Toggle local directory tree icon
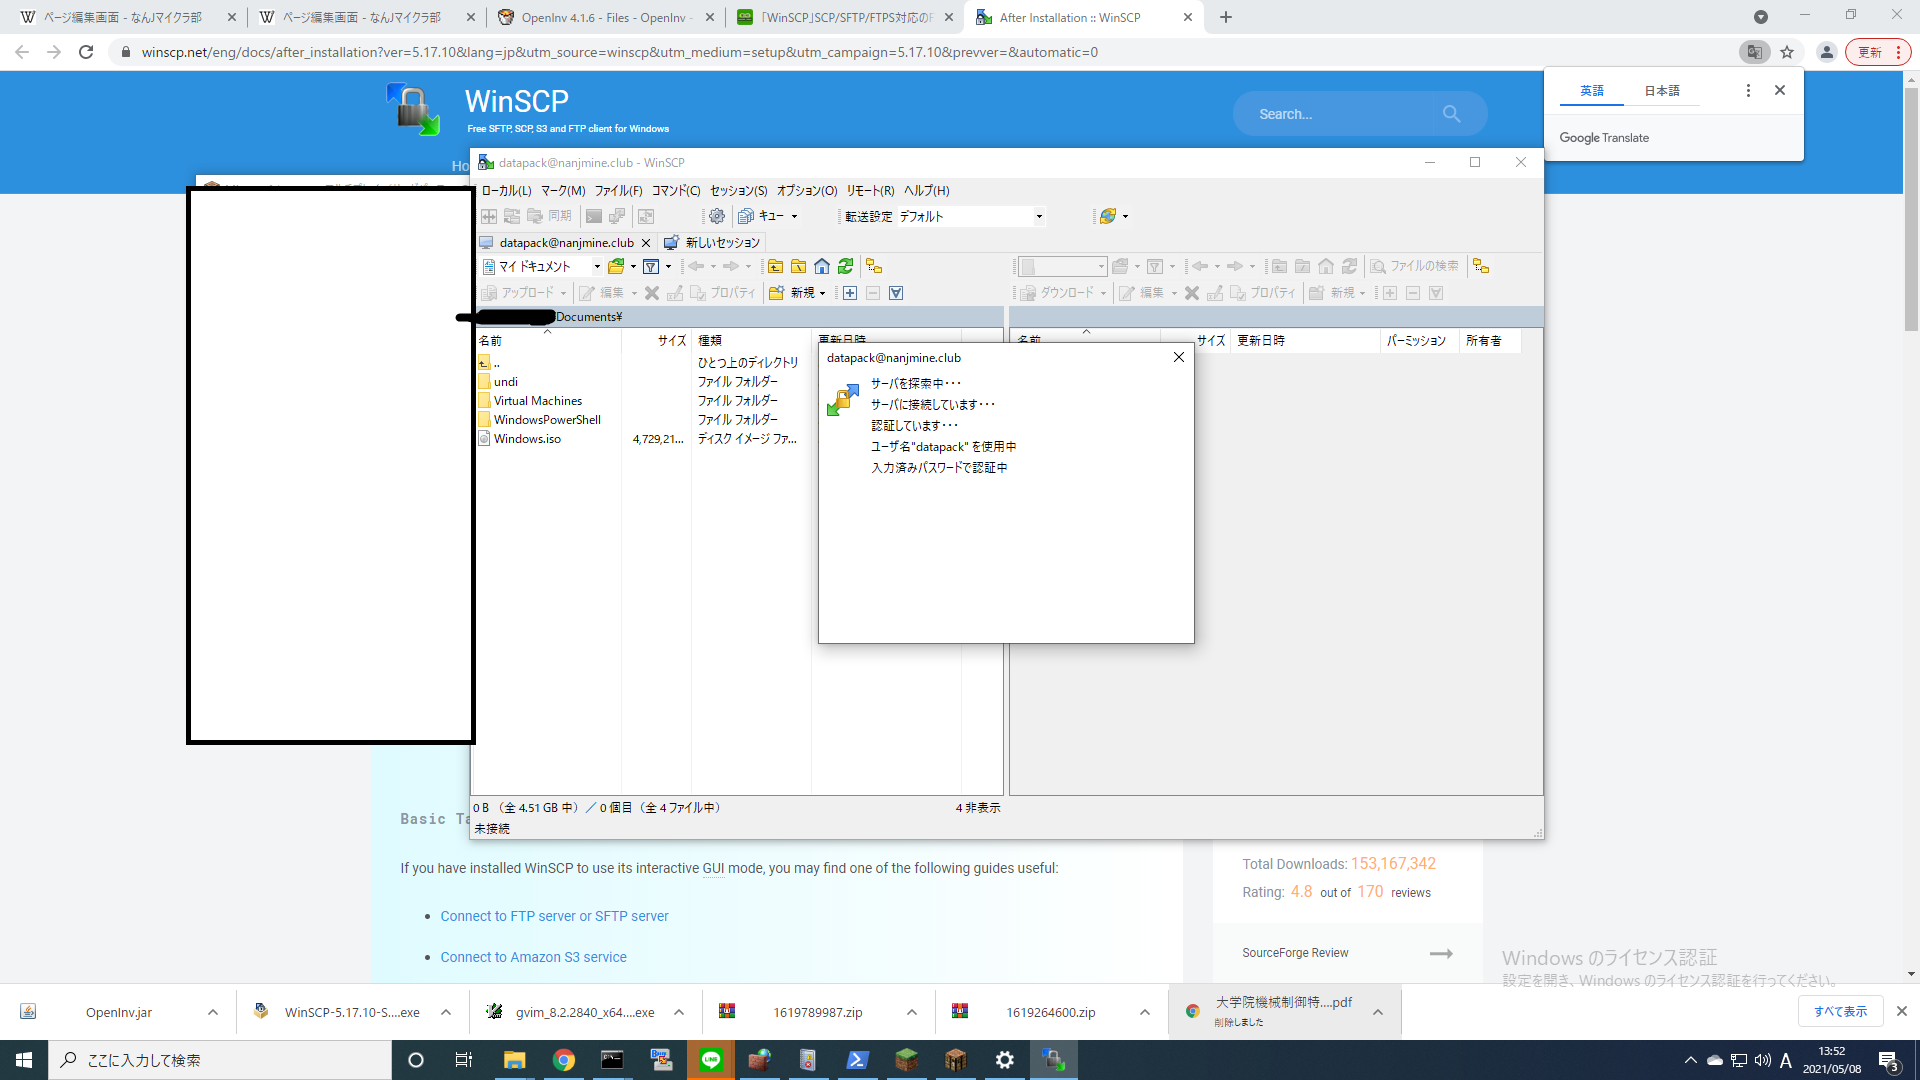 (874, 266)
